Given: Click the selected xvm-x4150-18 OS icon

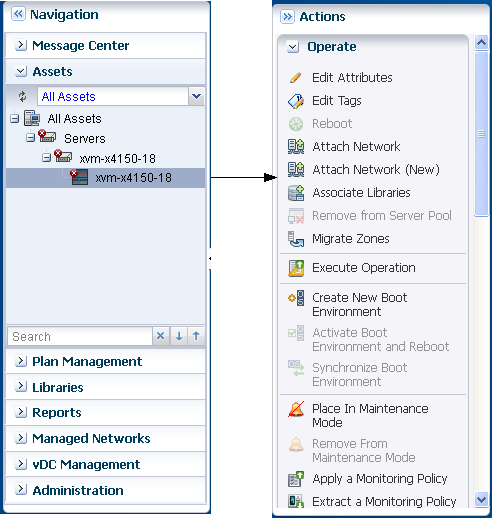Looking at the screenshot, I should point(79,177).
